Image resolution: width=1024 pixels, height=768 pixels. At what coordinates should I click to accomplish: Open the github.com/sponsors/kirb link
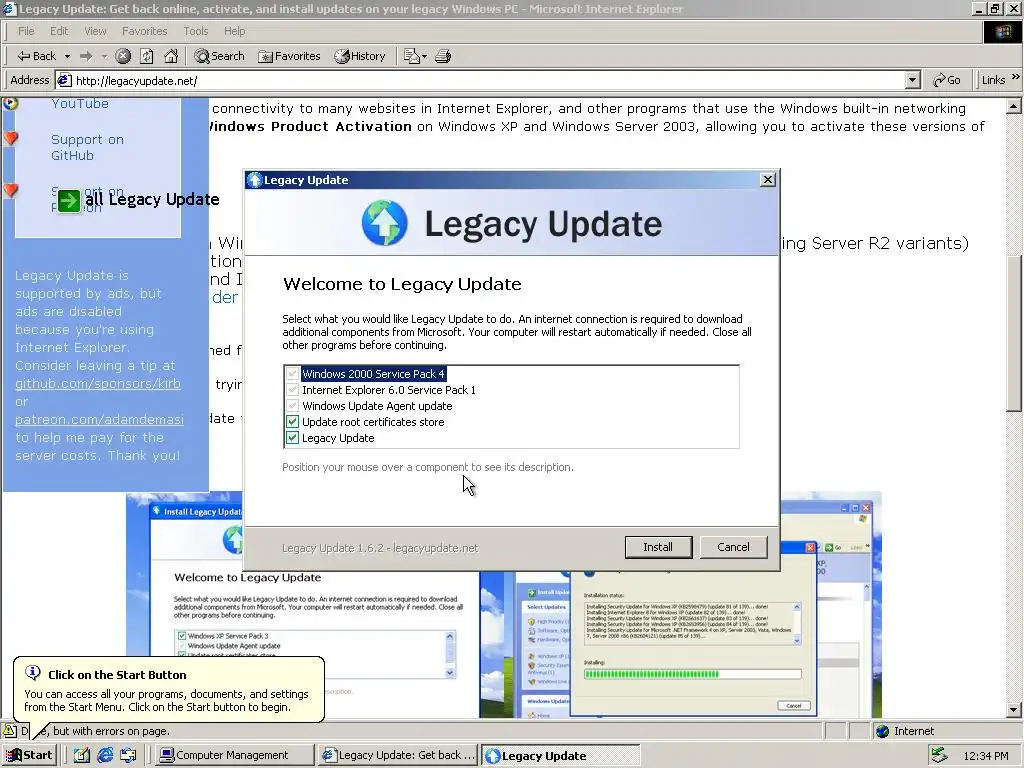(98, 383)
